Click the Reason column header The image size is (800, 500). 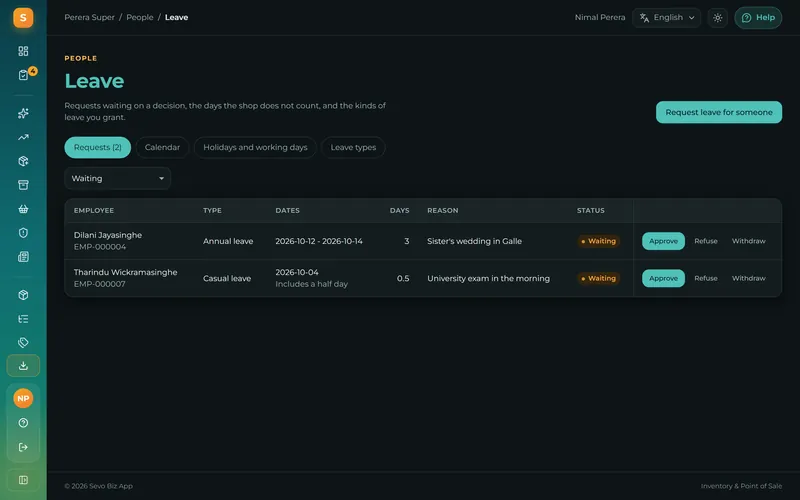(x=442, y=210)
